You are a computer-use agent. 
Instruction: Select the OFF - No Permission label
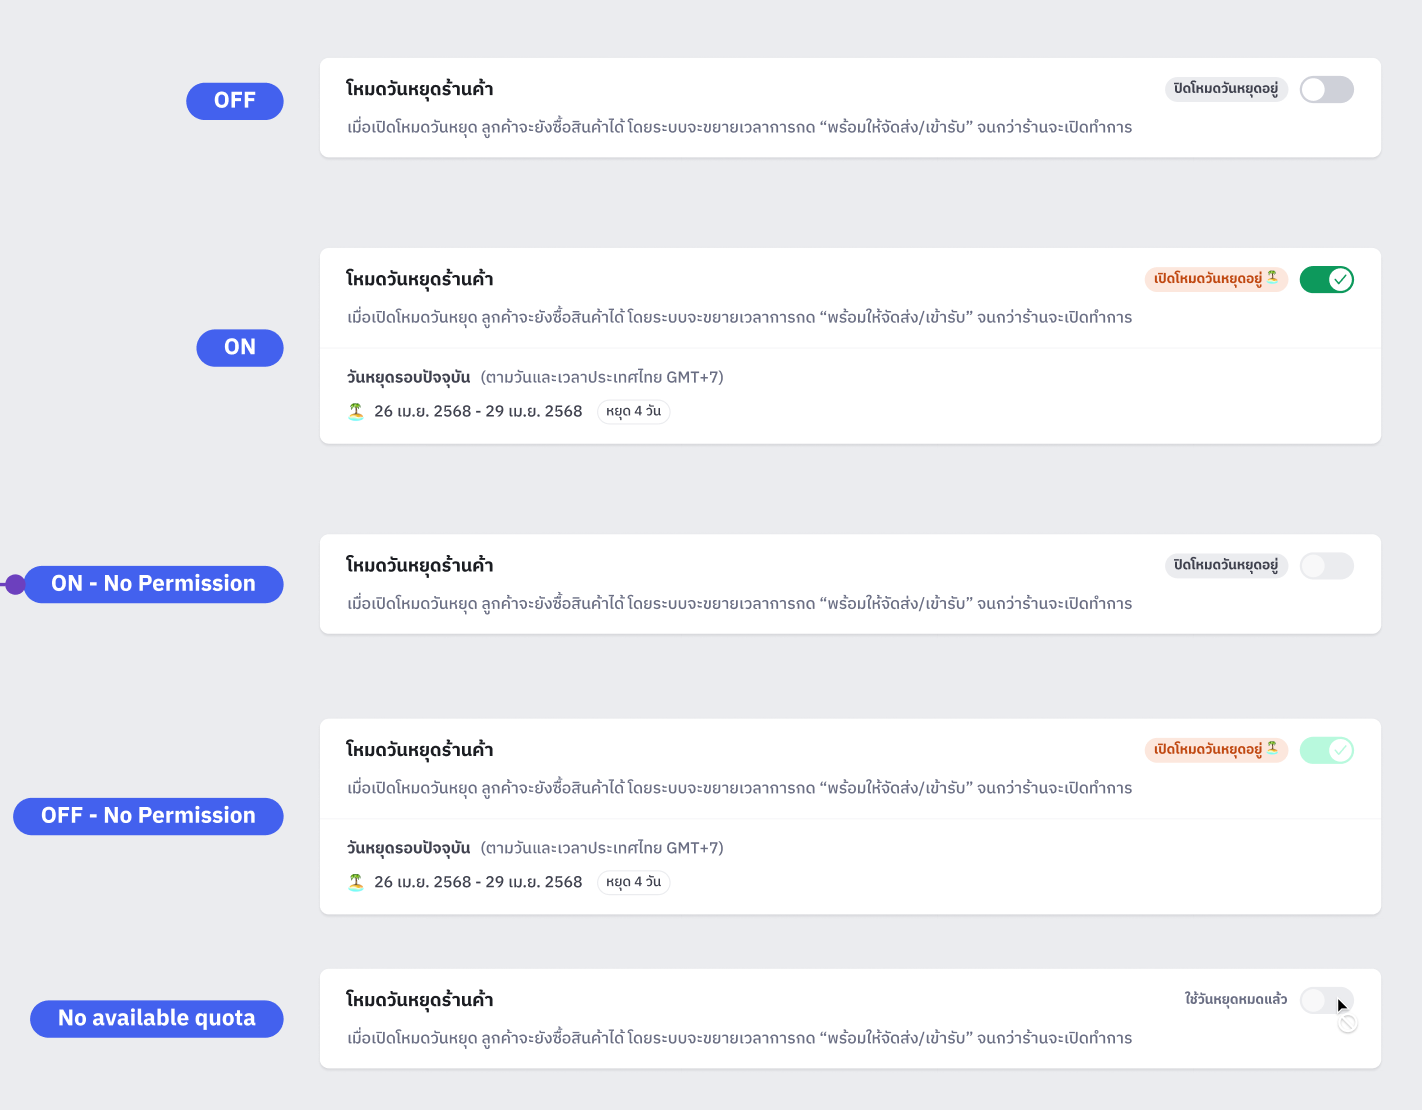pyautogui.click(x=148, y=816)
